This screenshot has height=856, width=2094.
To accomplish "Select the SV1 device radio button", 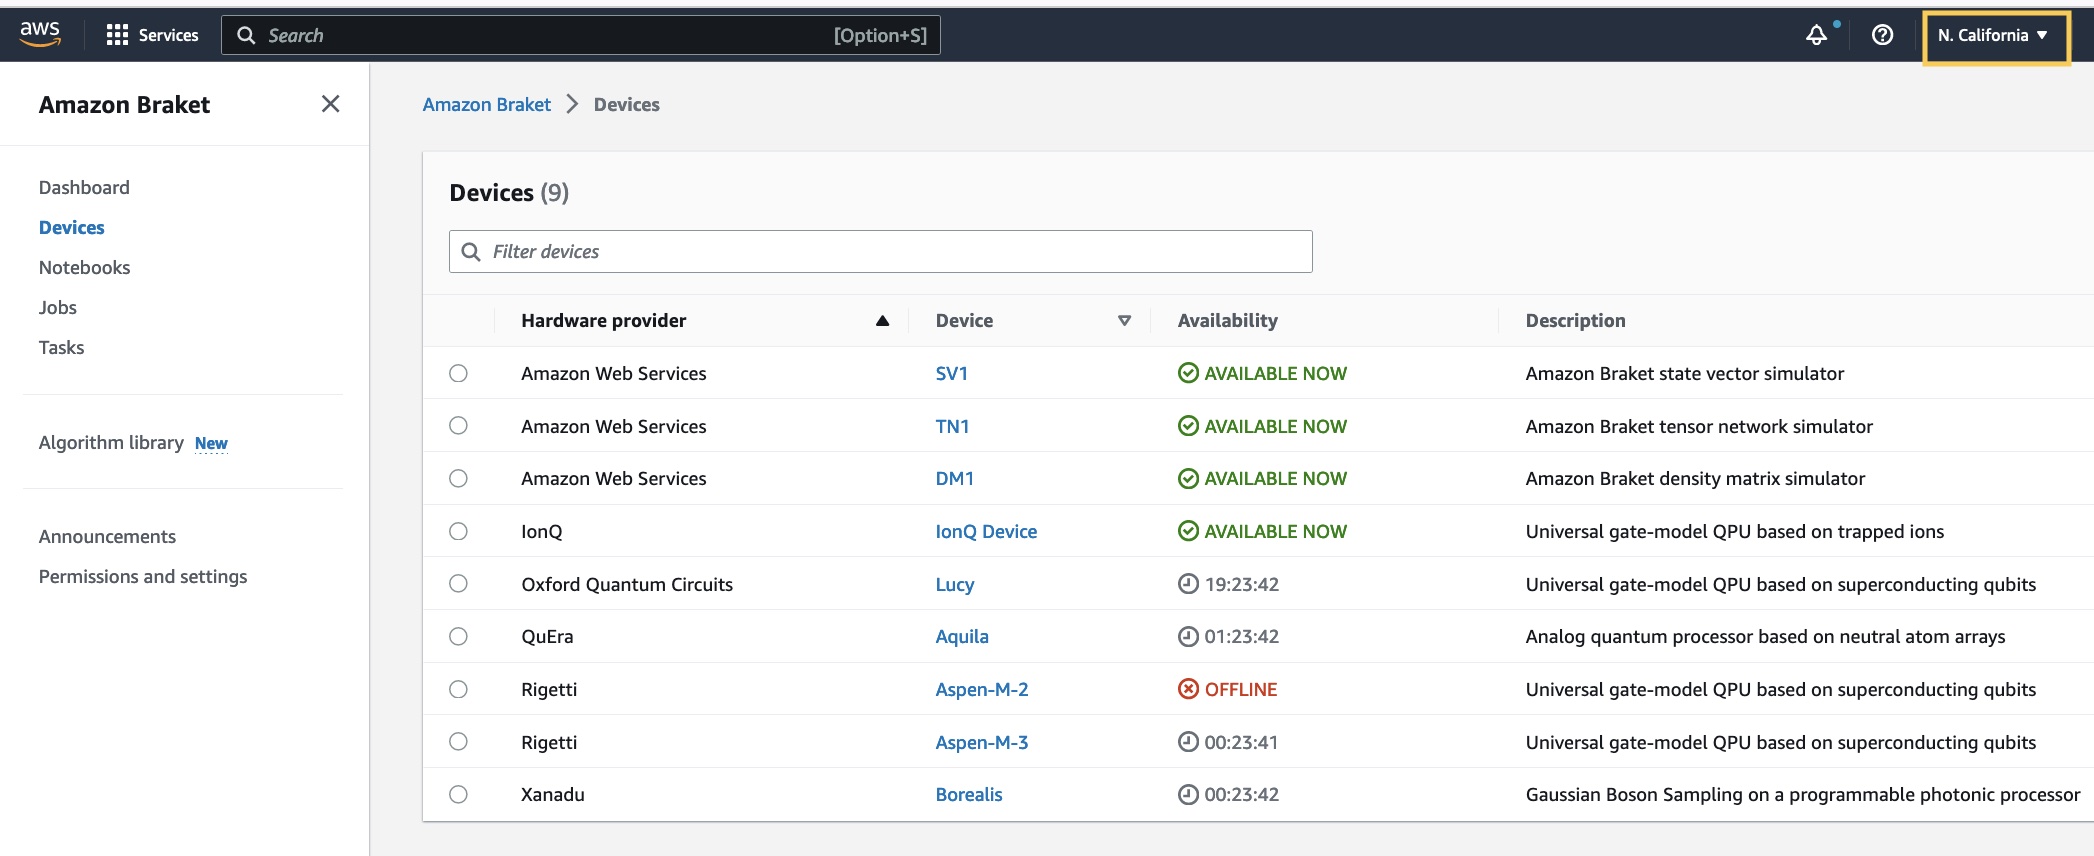I will (458, 373).
